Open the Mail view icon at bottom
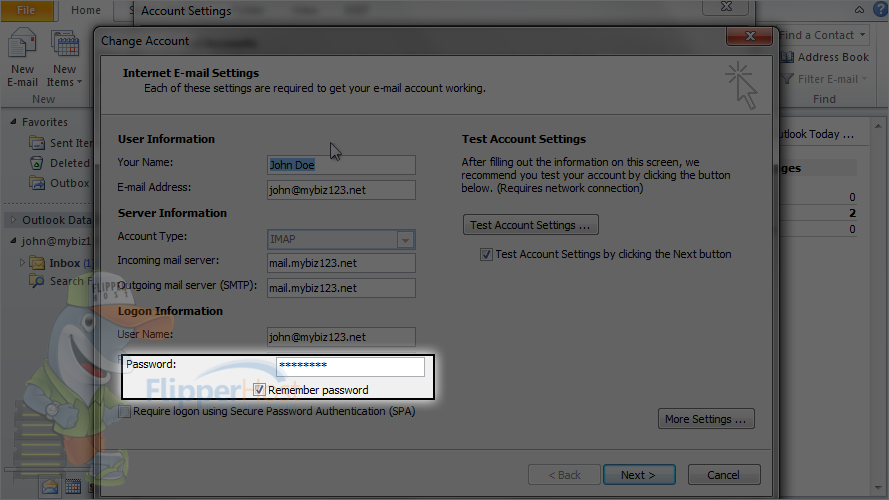The width and height of the screenshot is (889, 500). coord(50,487)
